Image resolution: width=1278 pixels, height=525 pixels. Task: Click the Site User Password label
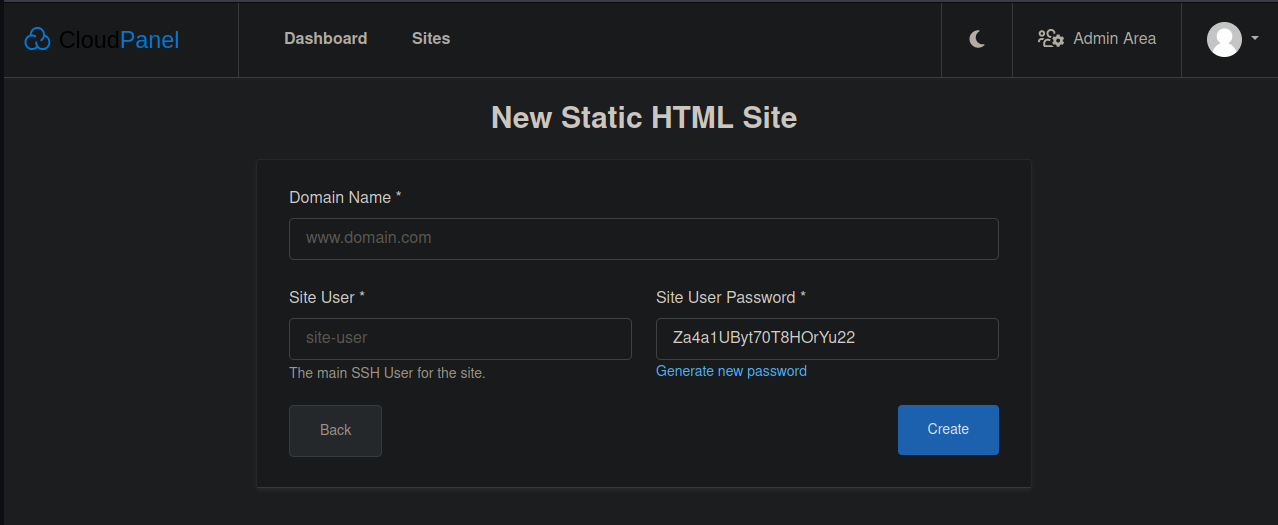(x=731, y=298)
